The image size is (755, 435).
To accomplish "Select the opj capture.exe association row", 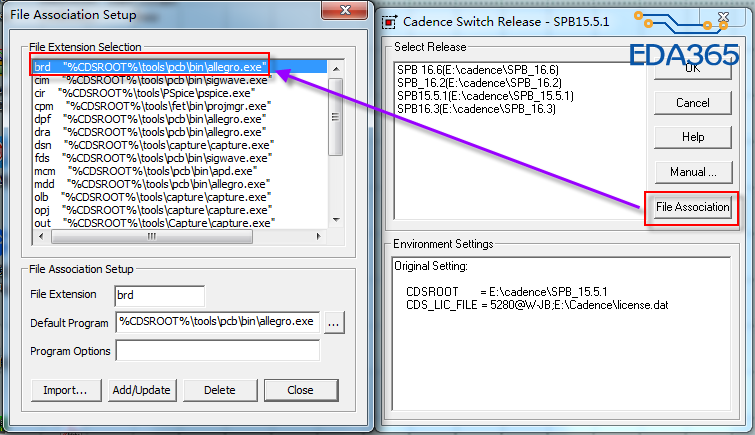I will point(180,210).
